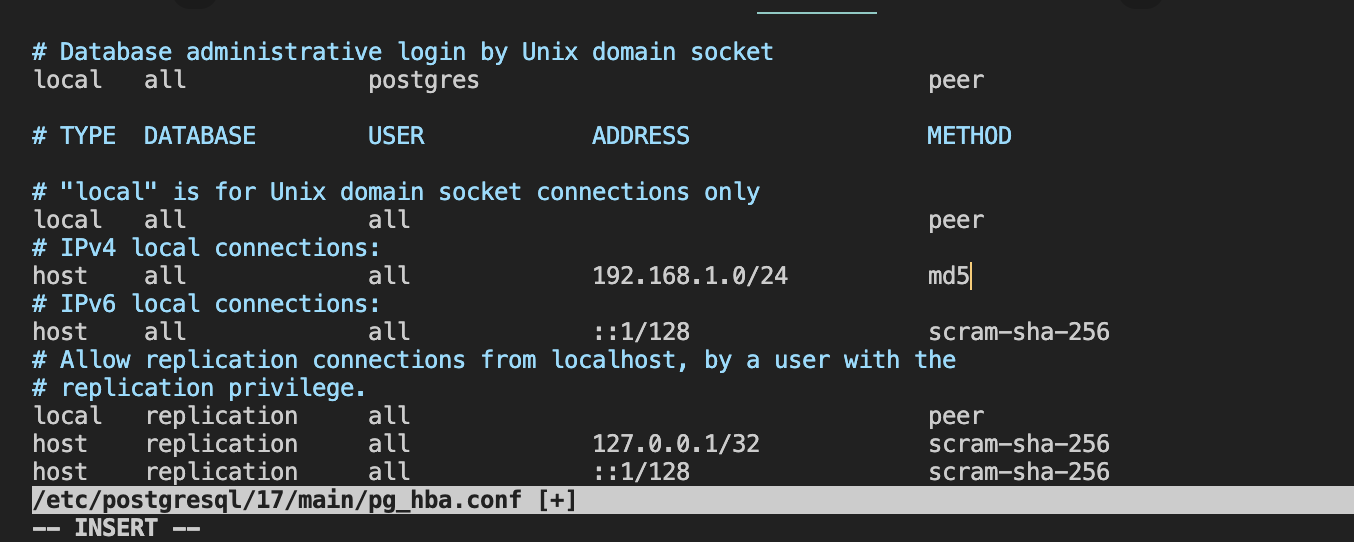Click the ::1/128 address on last replication line

pos(641,471)
